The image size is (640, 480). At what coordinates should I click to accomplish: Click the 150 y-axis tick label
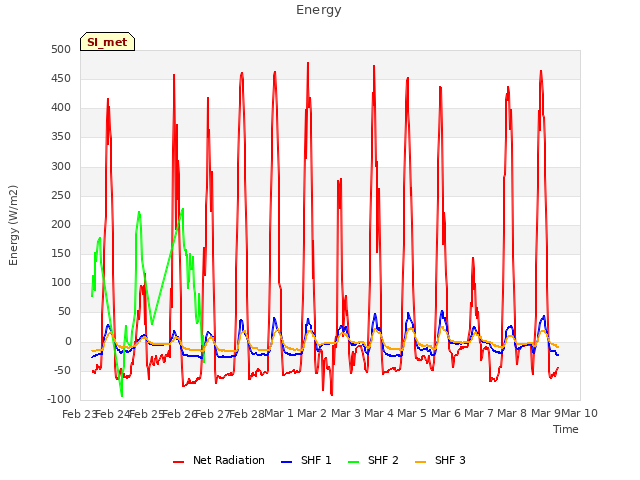point(61,253)
